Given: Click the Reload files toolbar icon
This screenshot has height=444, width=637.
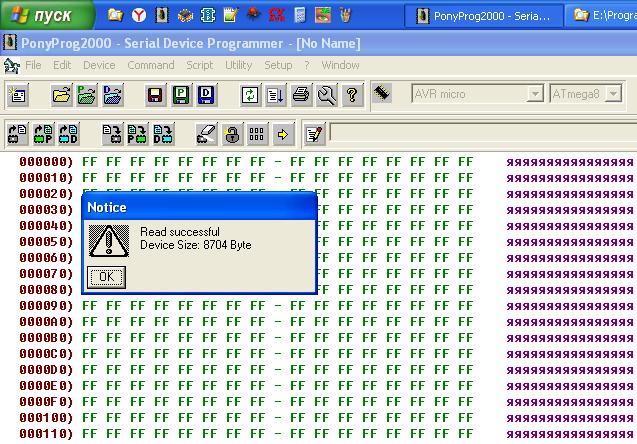Looking at the screenshot, I should [x=251, y=95].
